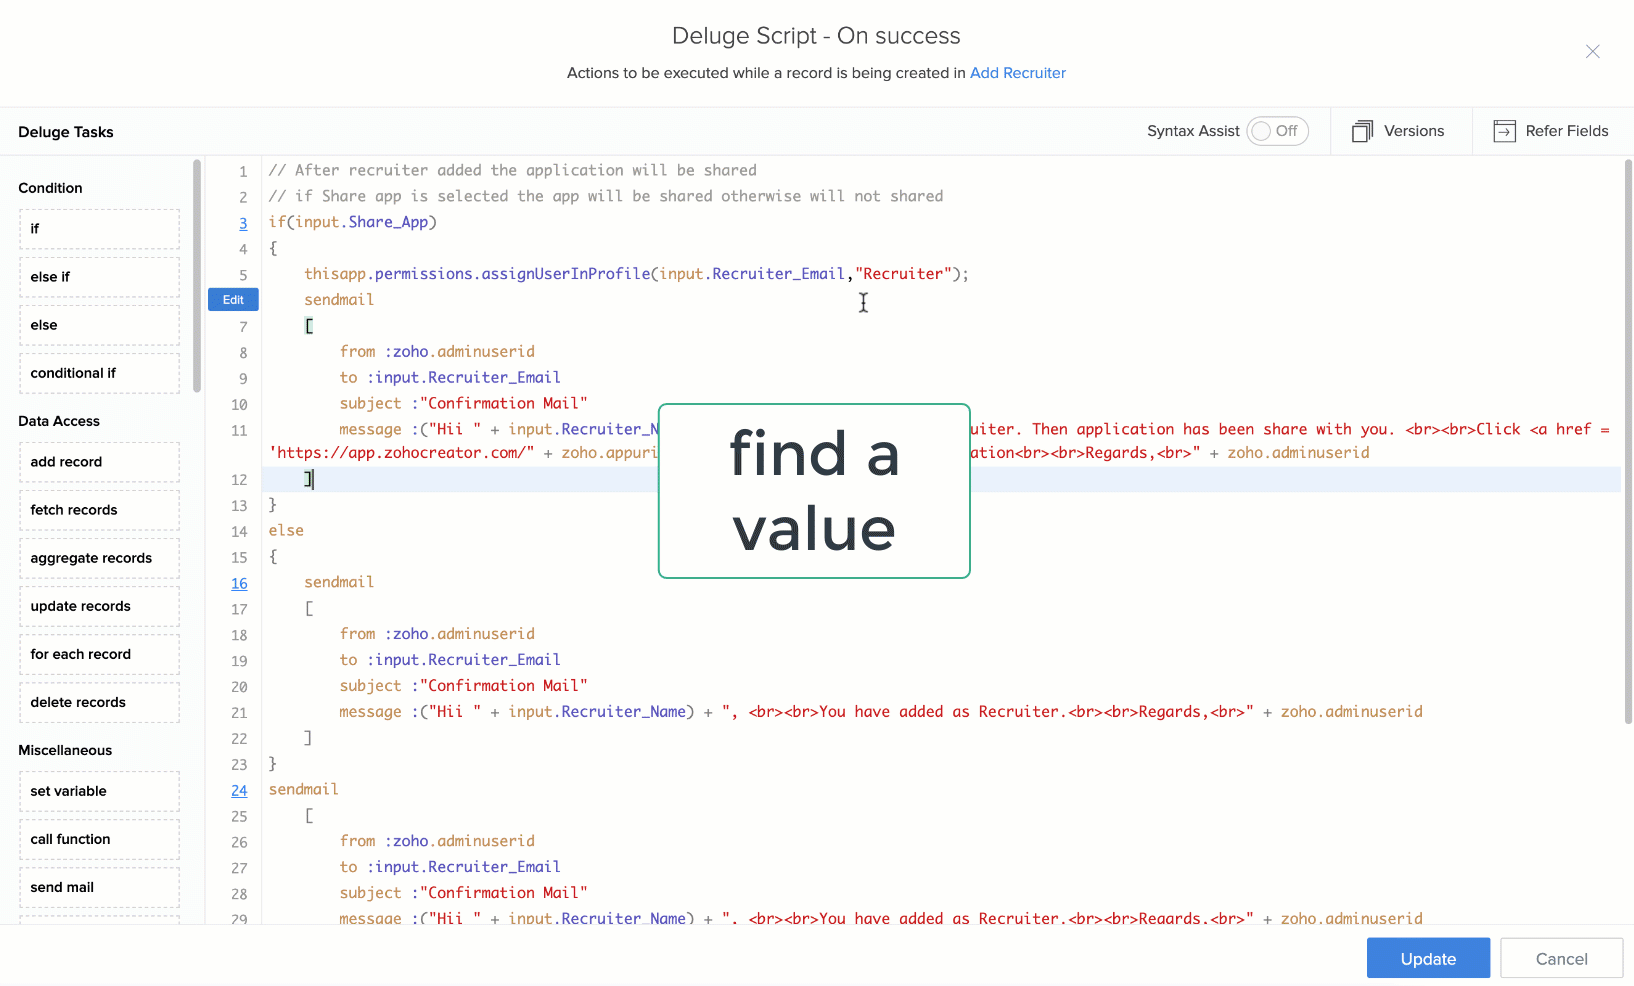This screenshot has height=986, width=1634.
Task: Select the fetch records task
Action: pos(99,509)
